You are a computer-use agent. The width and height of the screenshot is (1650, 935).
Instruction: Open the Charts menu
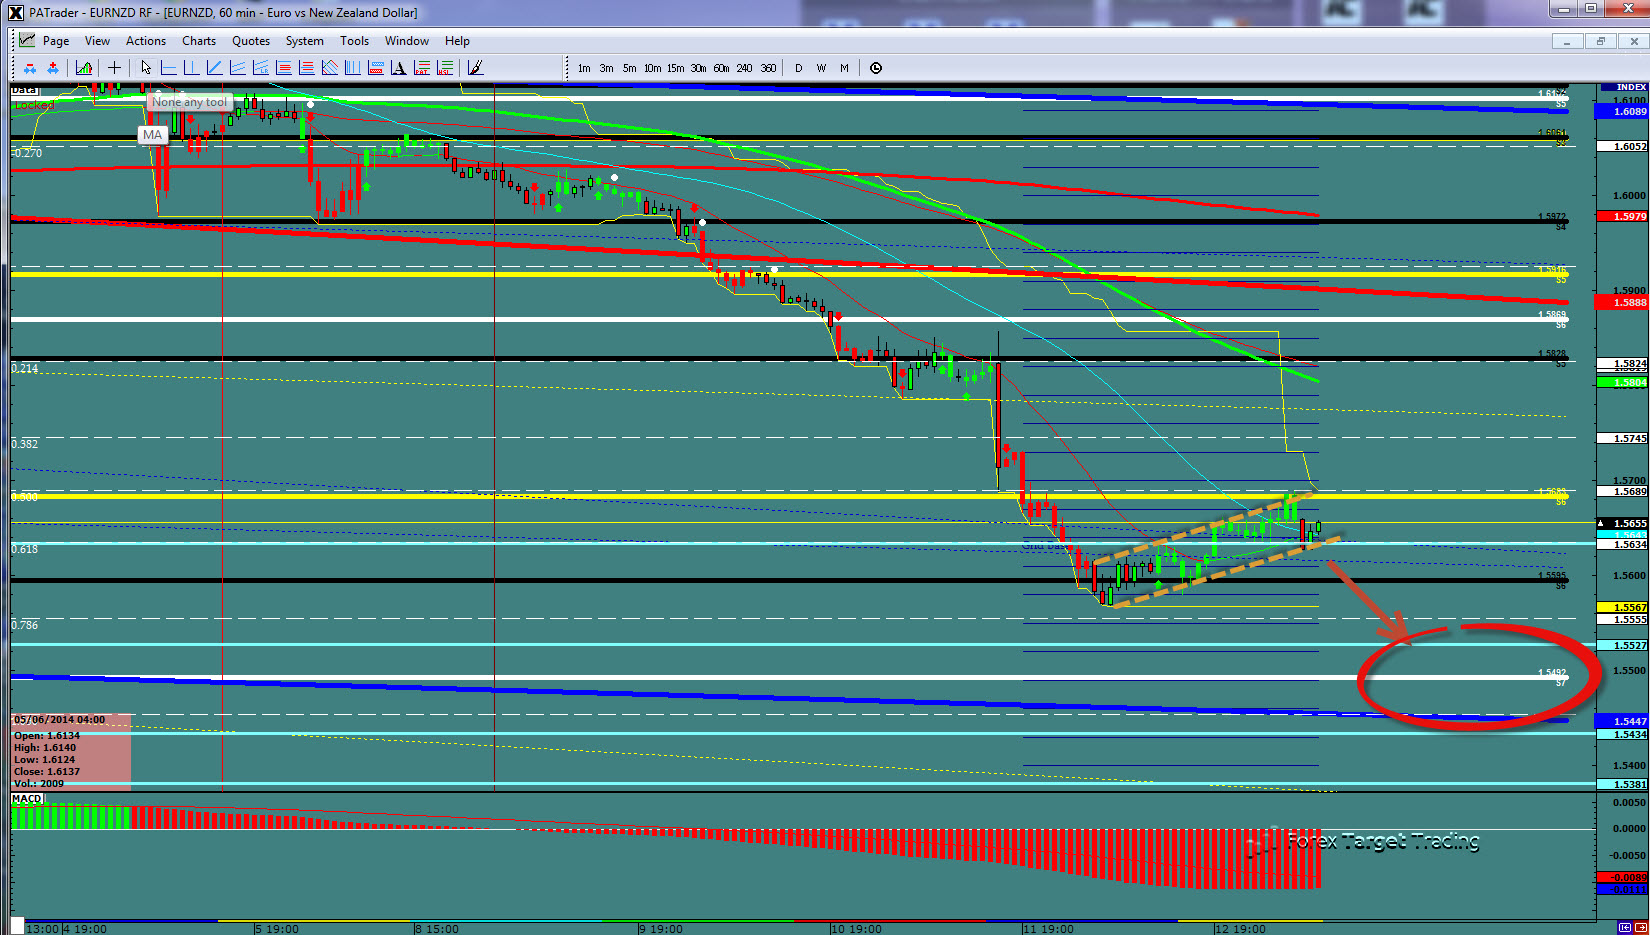(199, 41)
